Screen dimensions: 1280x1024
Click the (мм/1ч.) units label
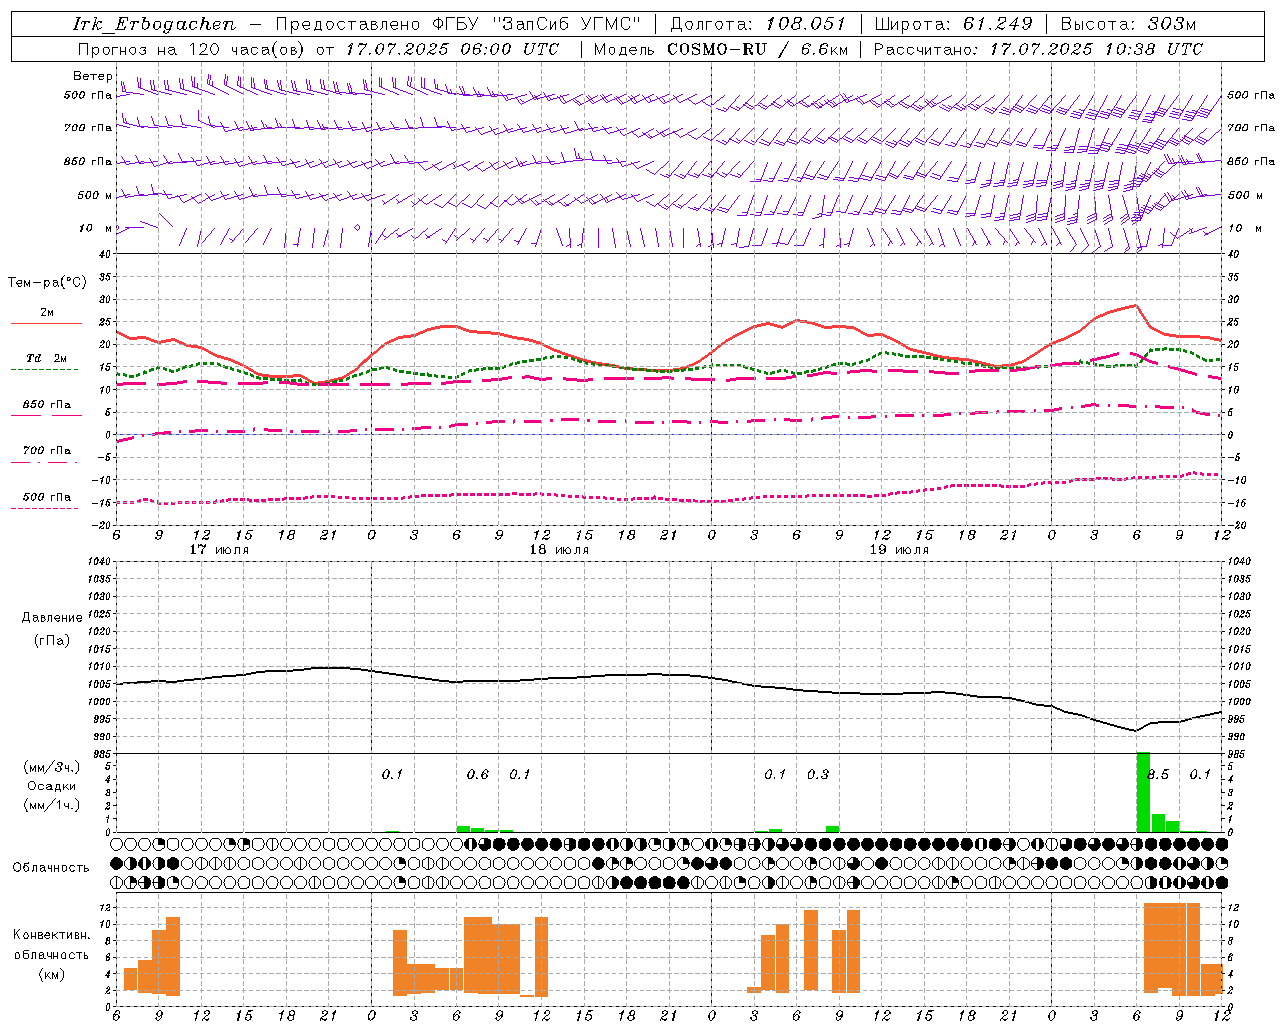[52, 805]
